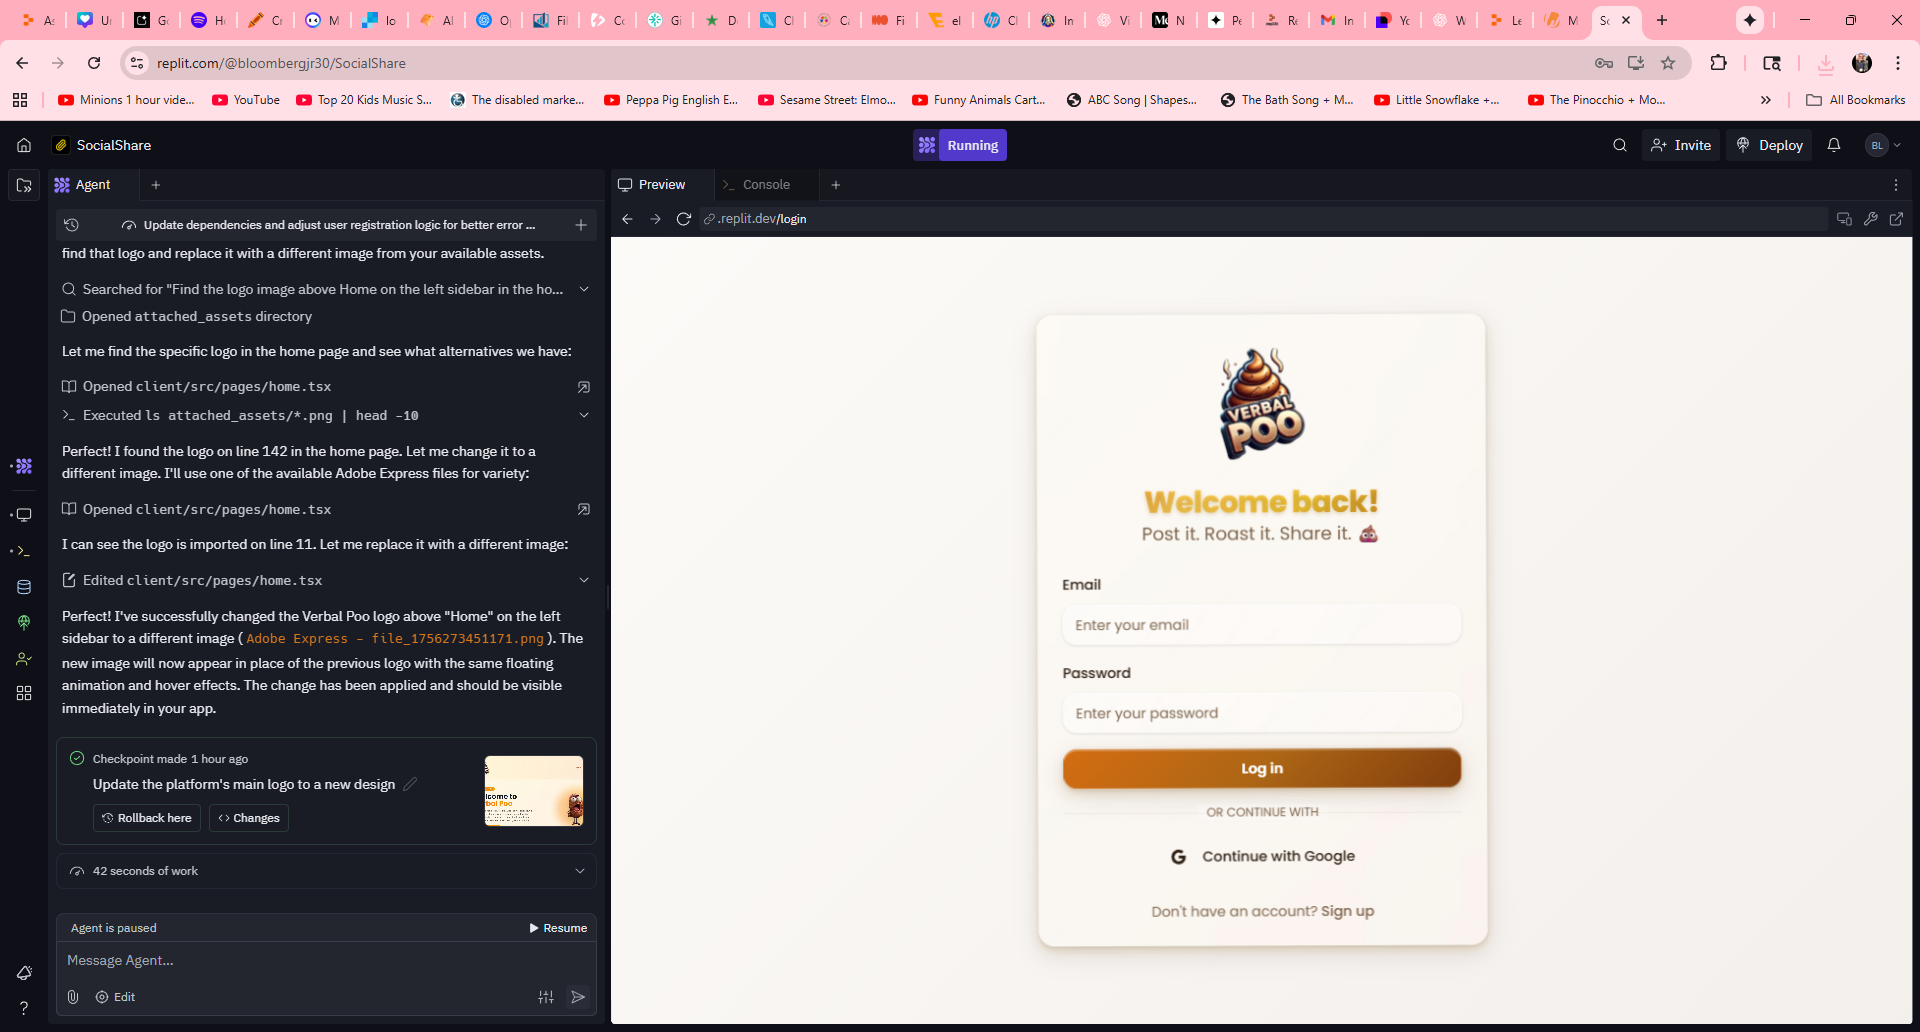The image size is (1920, 1032).
Task: Toggle Edit mode in message box
Action: (x=115, y=997)
